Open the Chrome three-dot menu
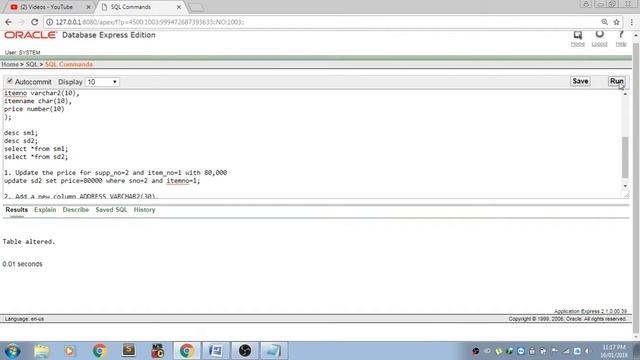Screen dimensions: 640x360 (632, 22)
